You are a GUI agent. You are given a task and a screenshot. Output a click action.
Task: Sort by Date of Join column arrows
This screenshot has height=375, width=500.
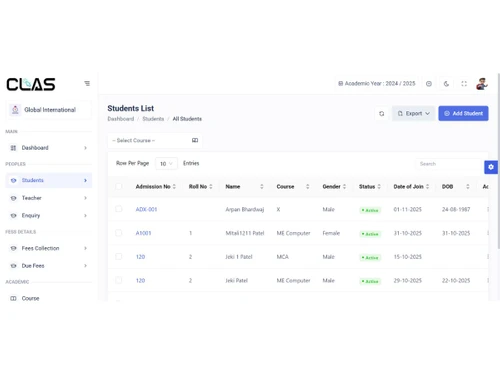click(427, 187)
